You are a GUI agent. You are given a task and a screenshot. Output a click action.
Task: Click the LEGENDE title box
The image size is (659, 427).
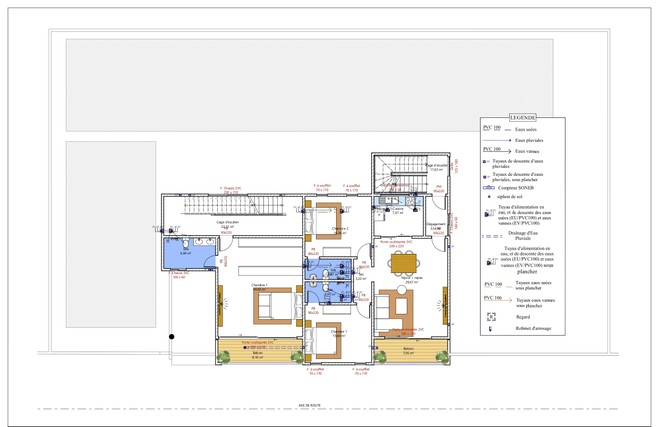click(523, 118)
